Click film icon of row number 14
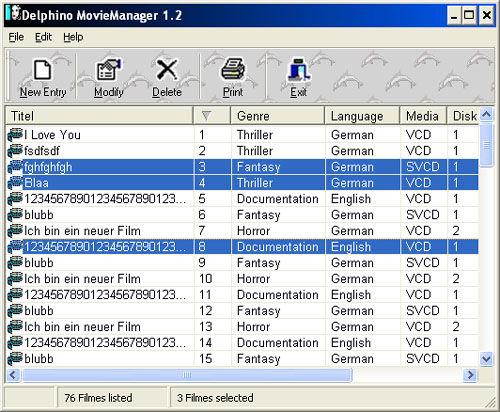Screen dimensions: 500x412 tap(15, 343)
